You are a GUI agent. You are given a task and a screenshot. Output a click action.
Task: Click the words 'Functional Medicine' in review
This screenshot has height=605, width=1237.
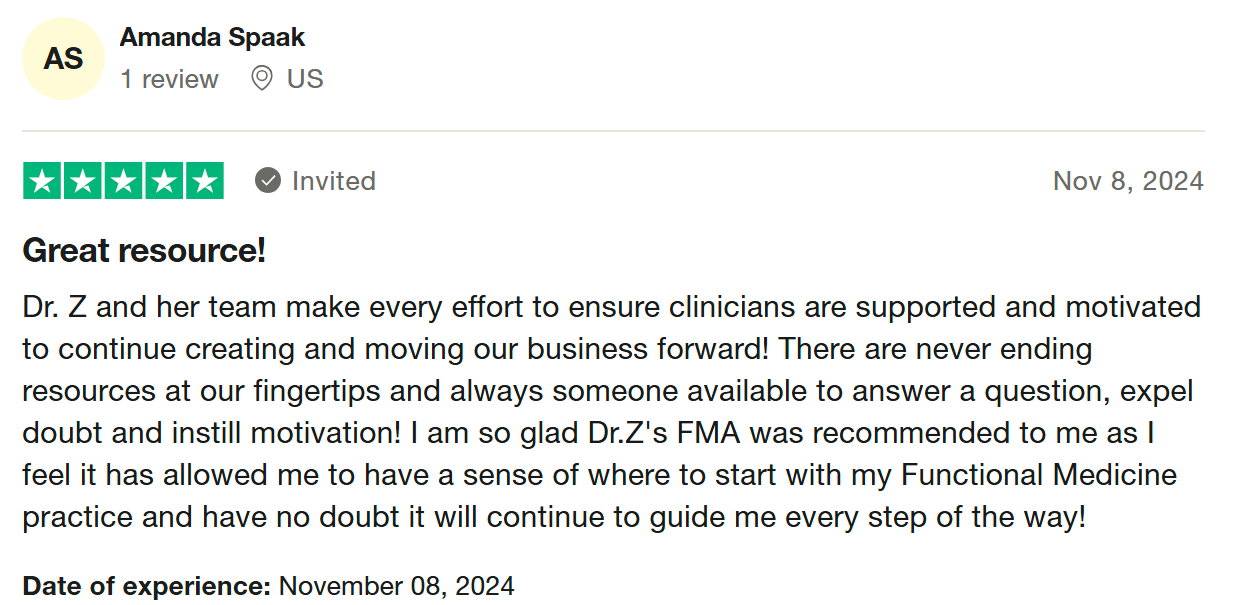point(1039,475)
